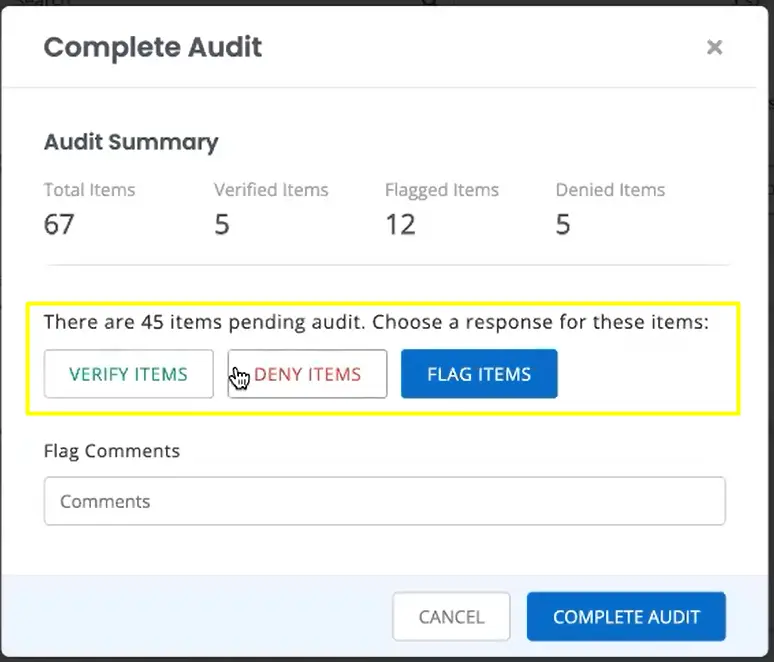Click the Verified Items label
Image resolution: width=774 pixels, height=662 pixels.
[x=271, y=189]
